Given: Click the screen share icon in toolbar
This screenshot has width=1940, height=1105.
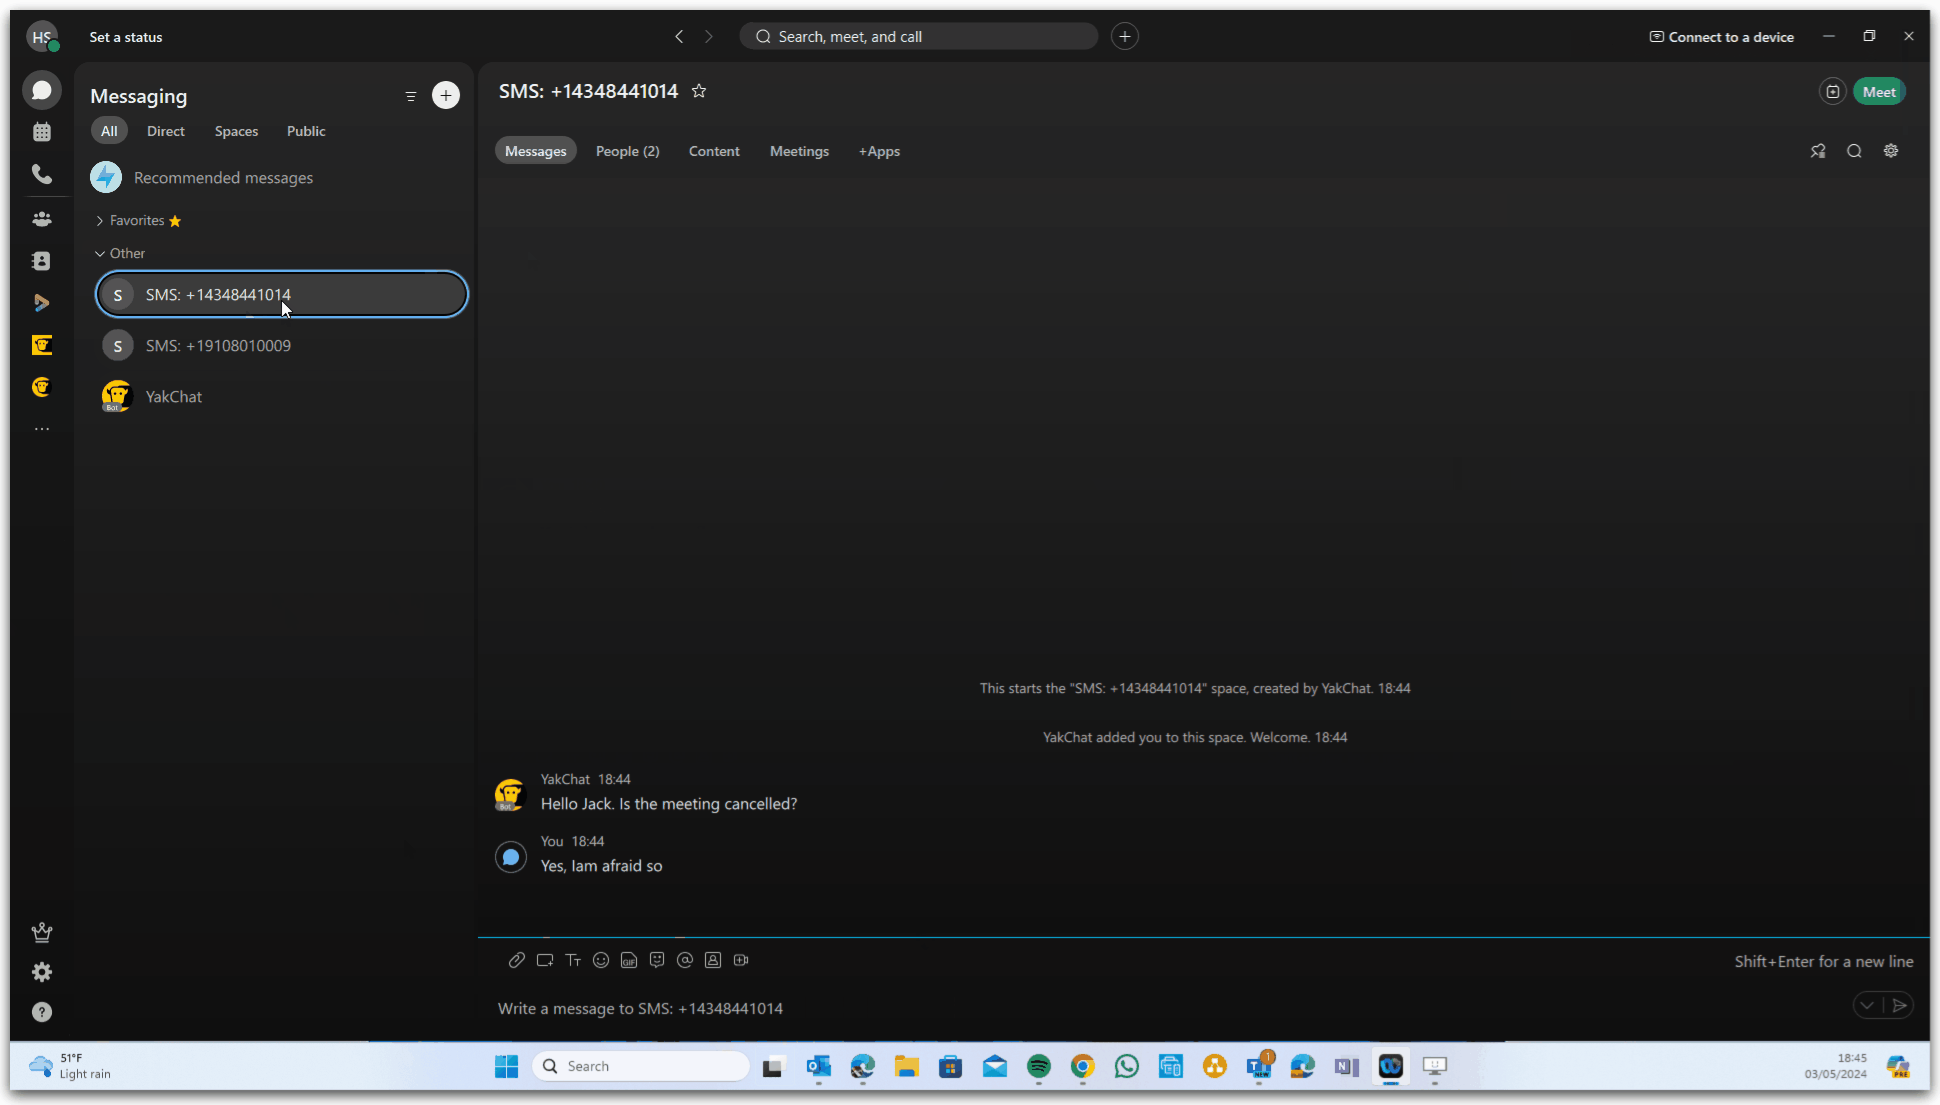Looking at the screenshot, I should click(545, 960).
